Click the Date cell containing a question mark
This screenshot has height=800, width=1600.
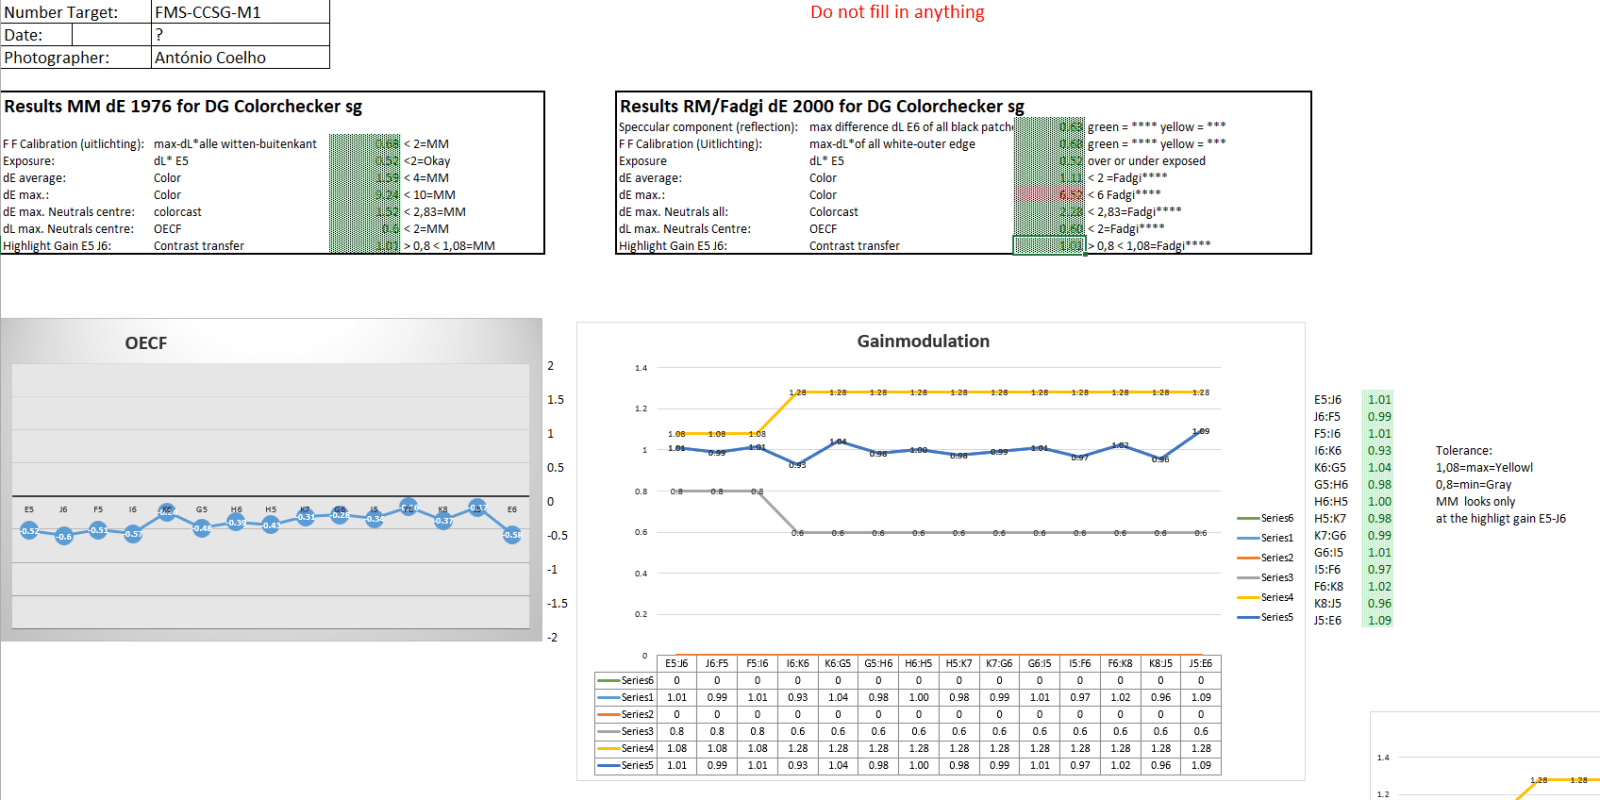(x=240, y=35)
